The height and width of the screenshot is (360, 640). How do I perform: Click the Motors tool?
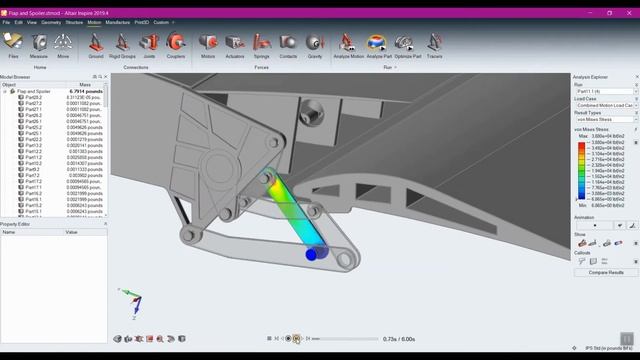coord(208,42)
